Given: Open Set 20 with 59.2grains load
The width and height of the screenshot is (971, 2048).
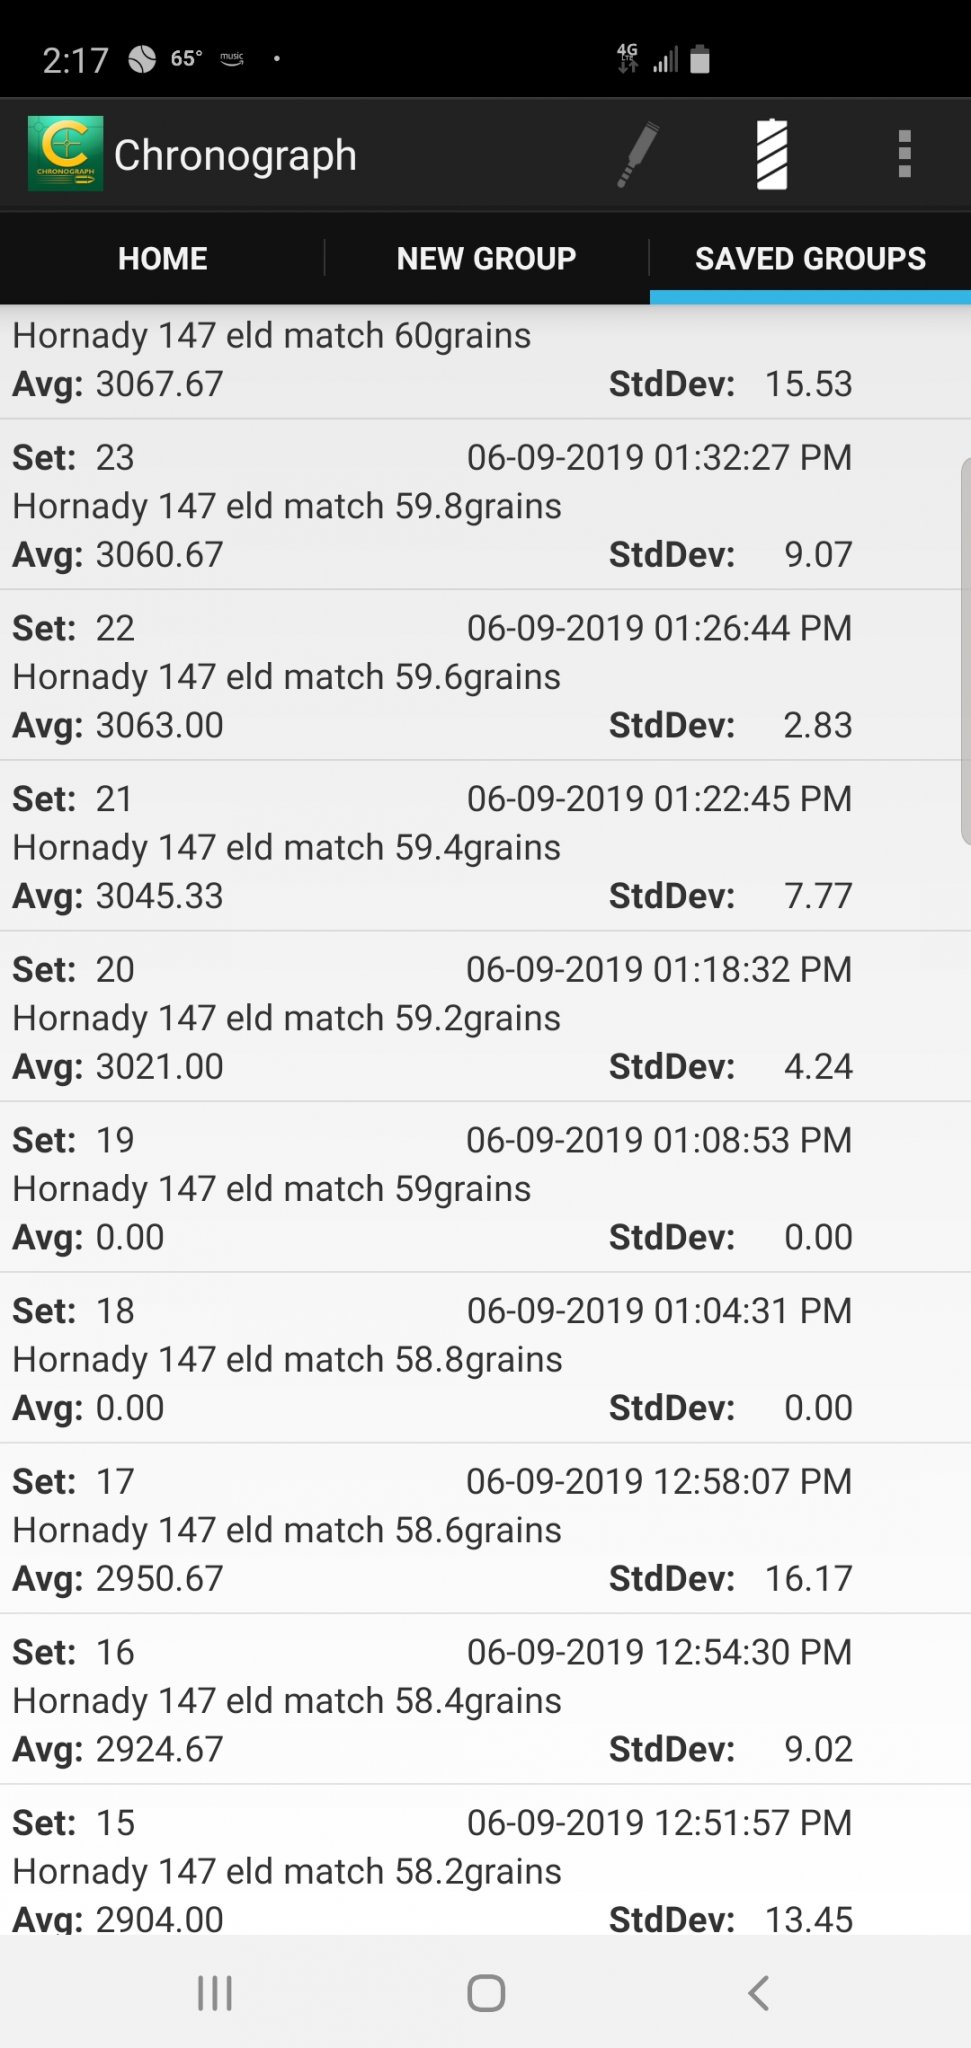Looking at the screenshot, I should pyautogui.click(x=432, y=1017).
